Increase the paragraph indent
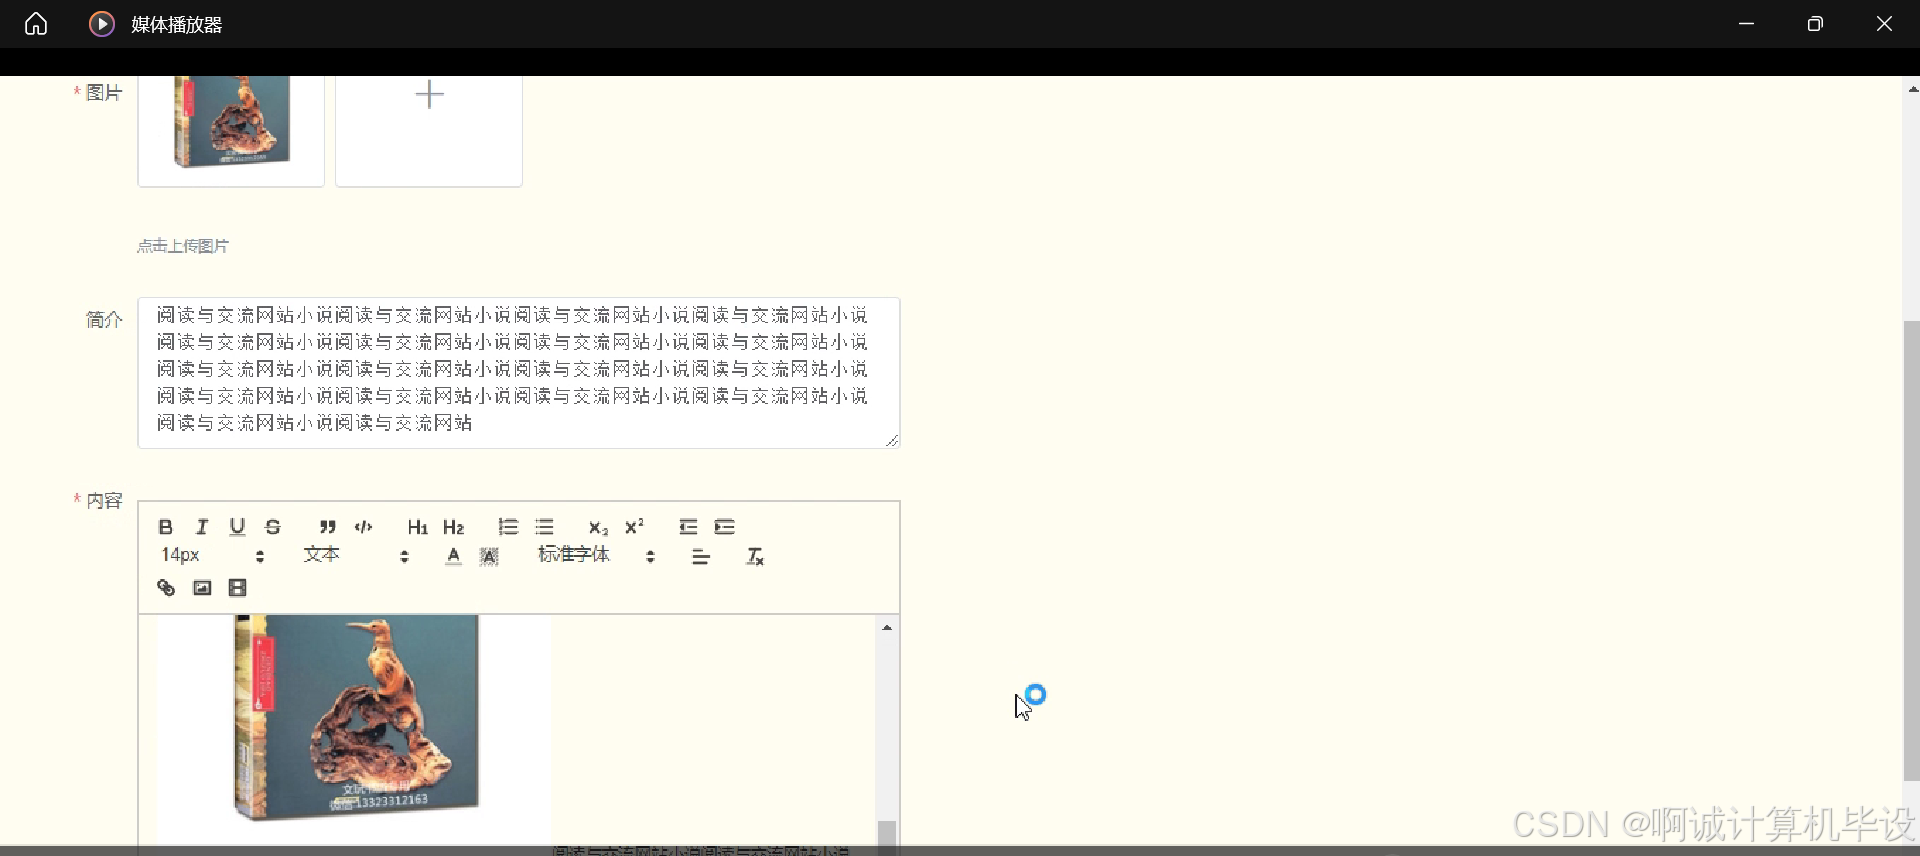Image resolution: width=1920 pixels, height=856 pixels. point(725,527)
